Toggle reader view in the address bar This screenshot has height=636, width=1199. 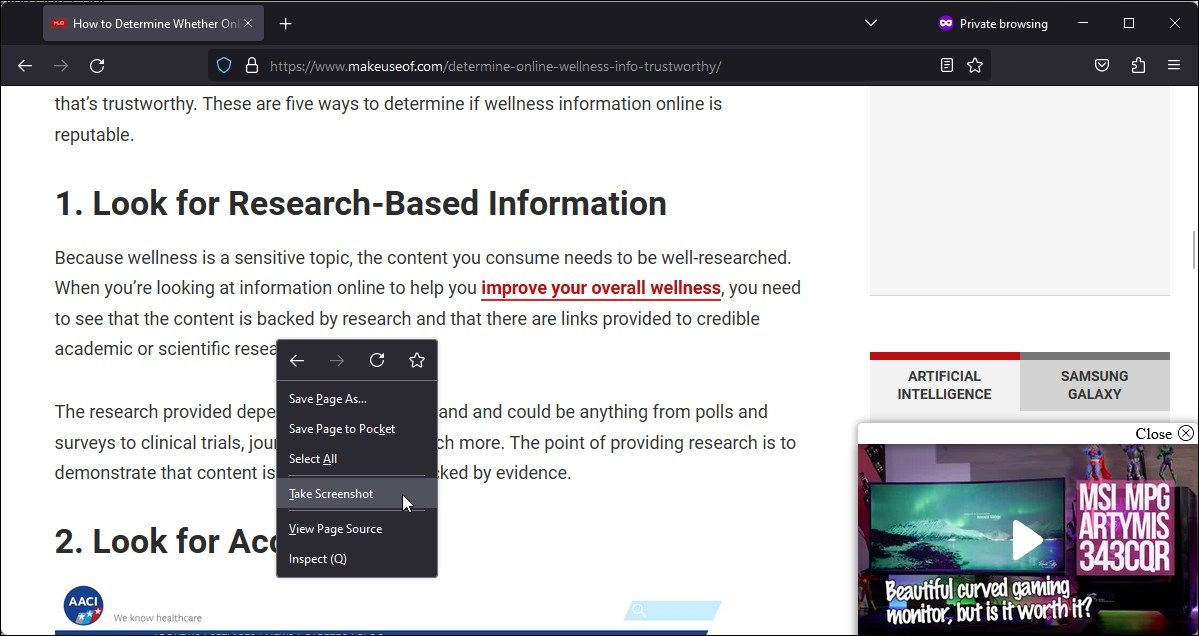click(x=946, y=64)
